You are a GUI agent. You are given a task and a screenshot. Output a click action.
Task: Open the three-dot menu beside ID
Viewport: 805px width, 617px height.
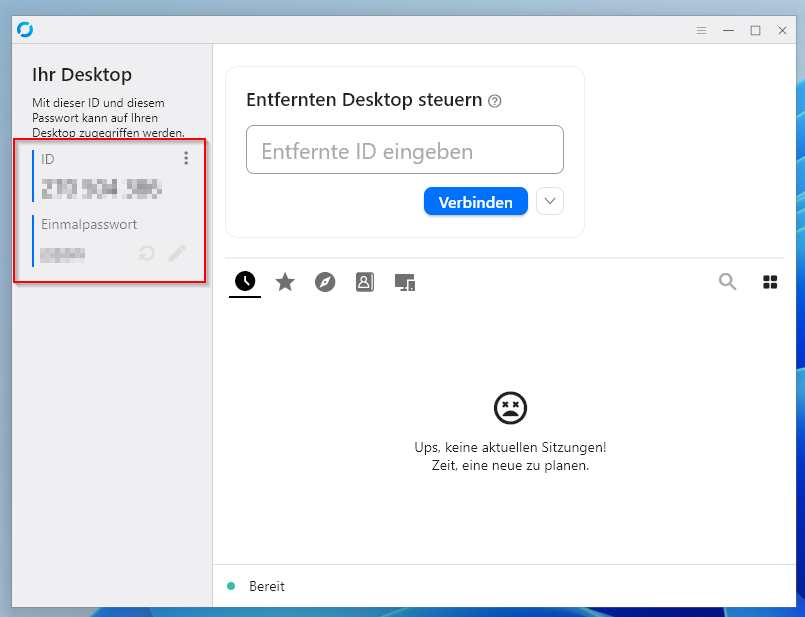tap(186, 158)
